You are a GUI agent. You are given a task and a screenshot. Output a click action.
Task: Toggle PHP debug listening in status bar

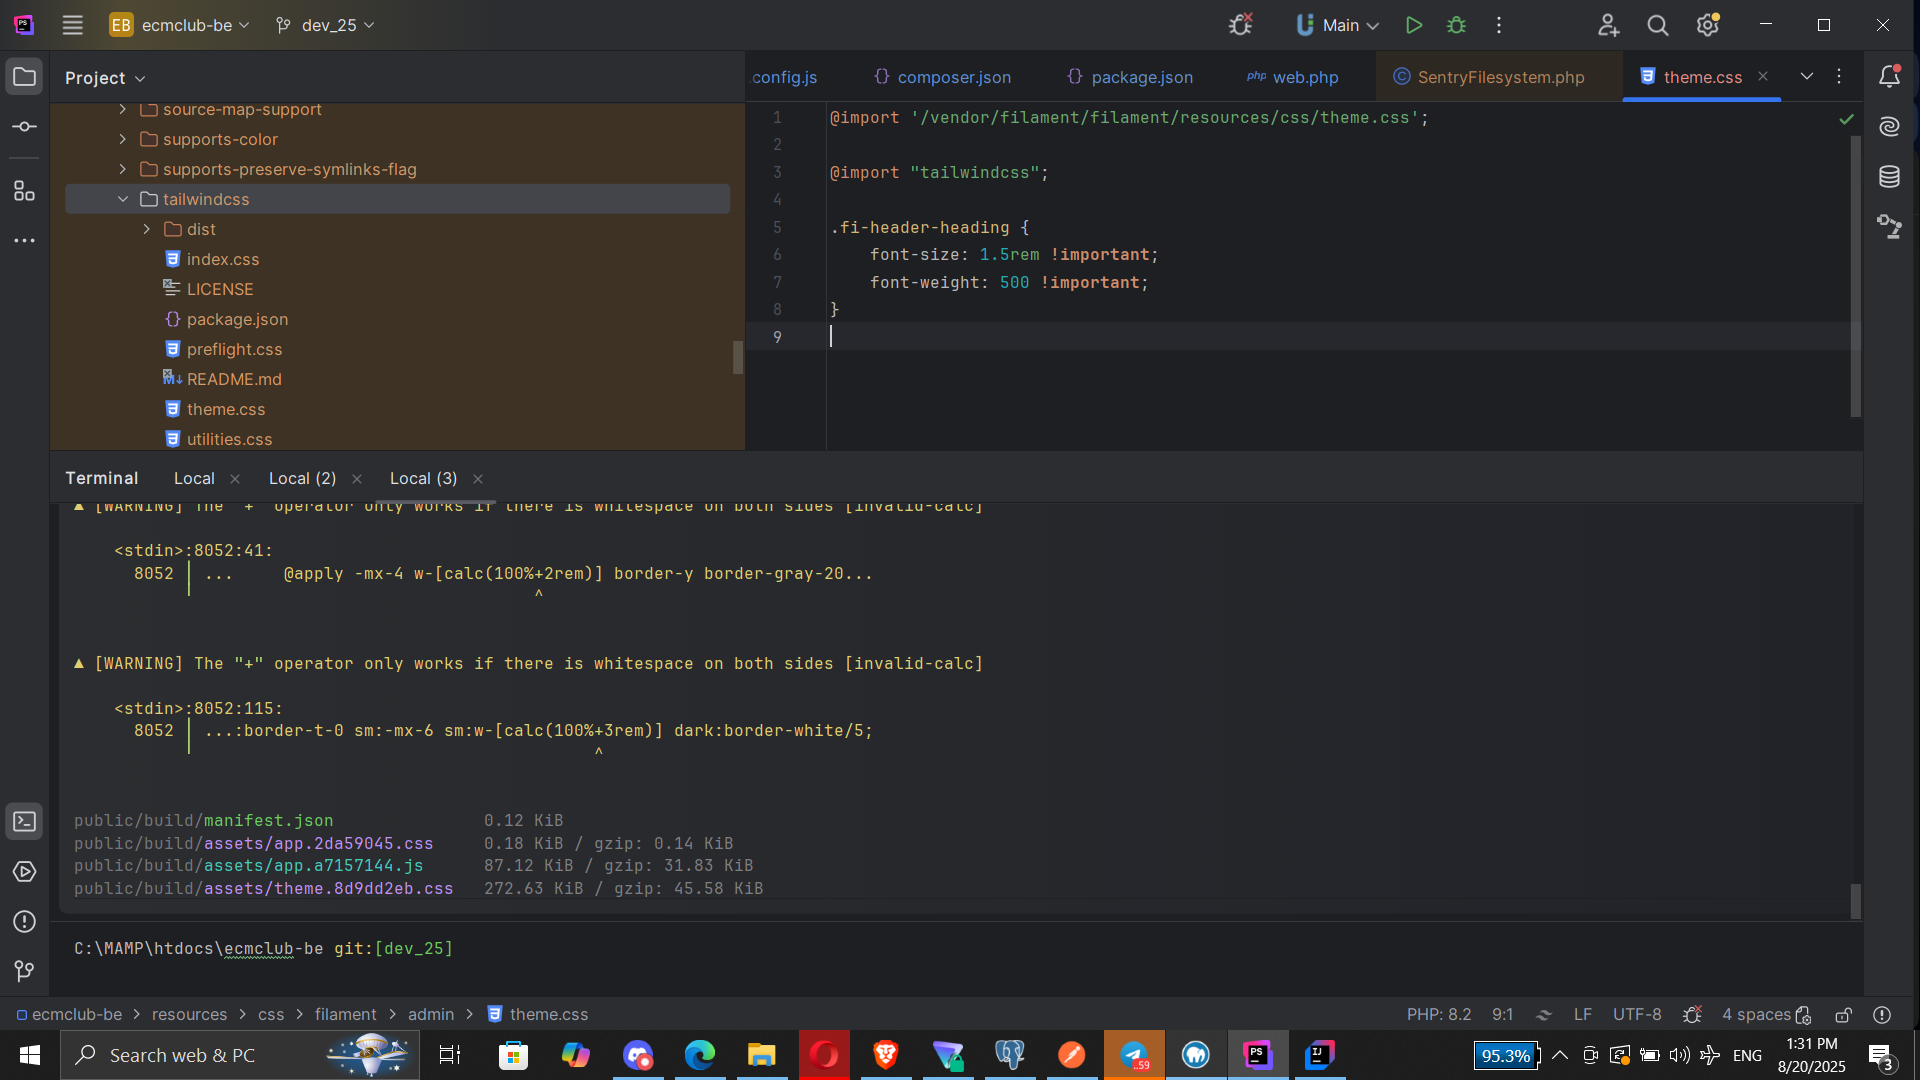1692,1014
